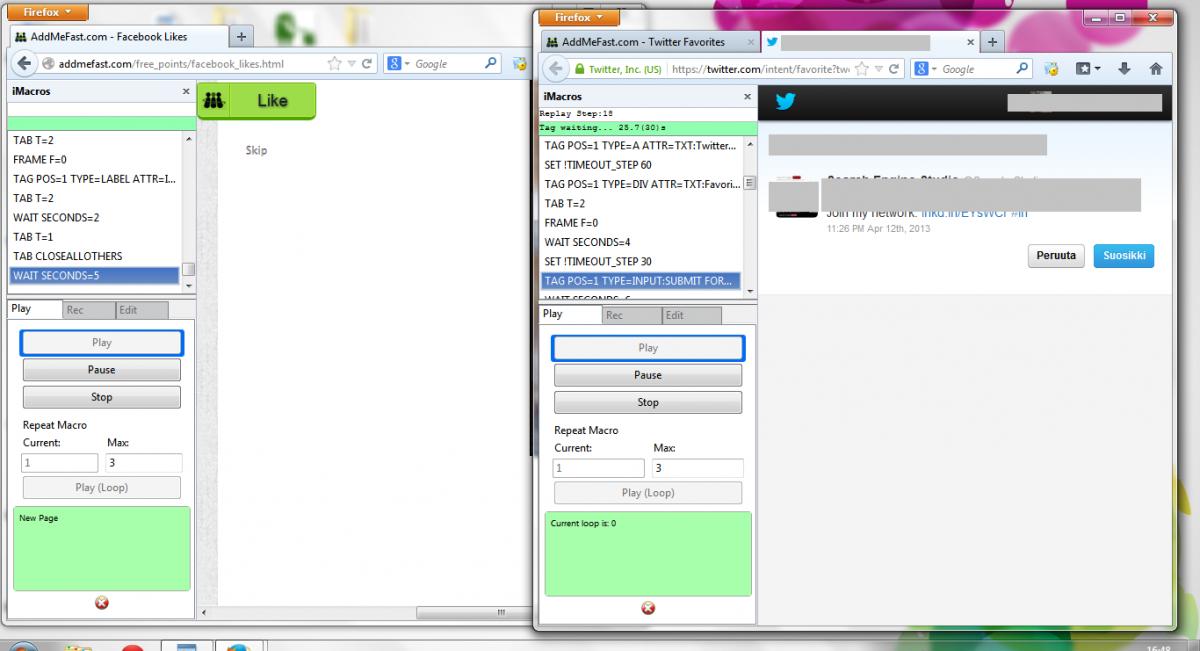
Task: Select the SET !TIMEOUT_STEP 30 macro line
Action: (643, 261)
